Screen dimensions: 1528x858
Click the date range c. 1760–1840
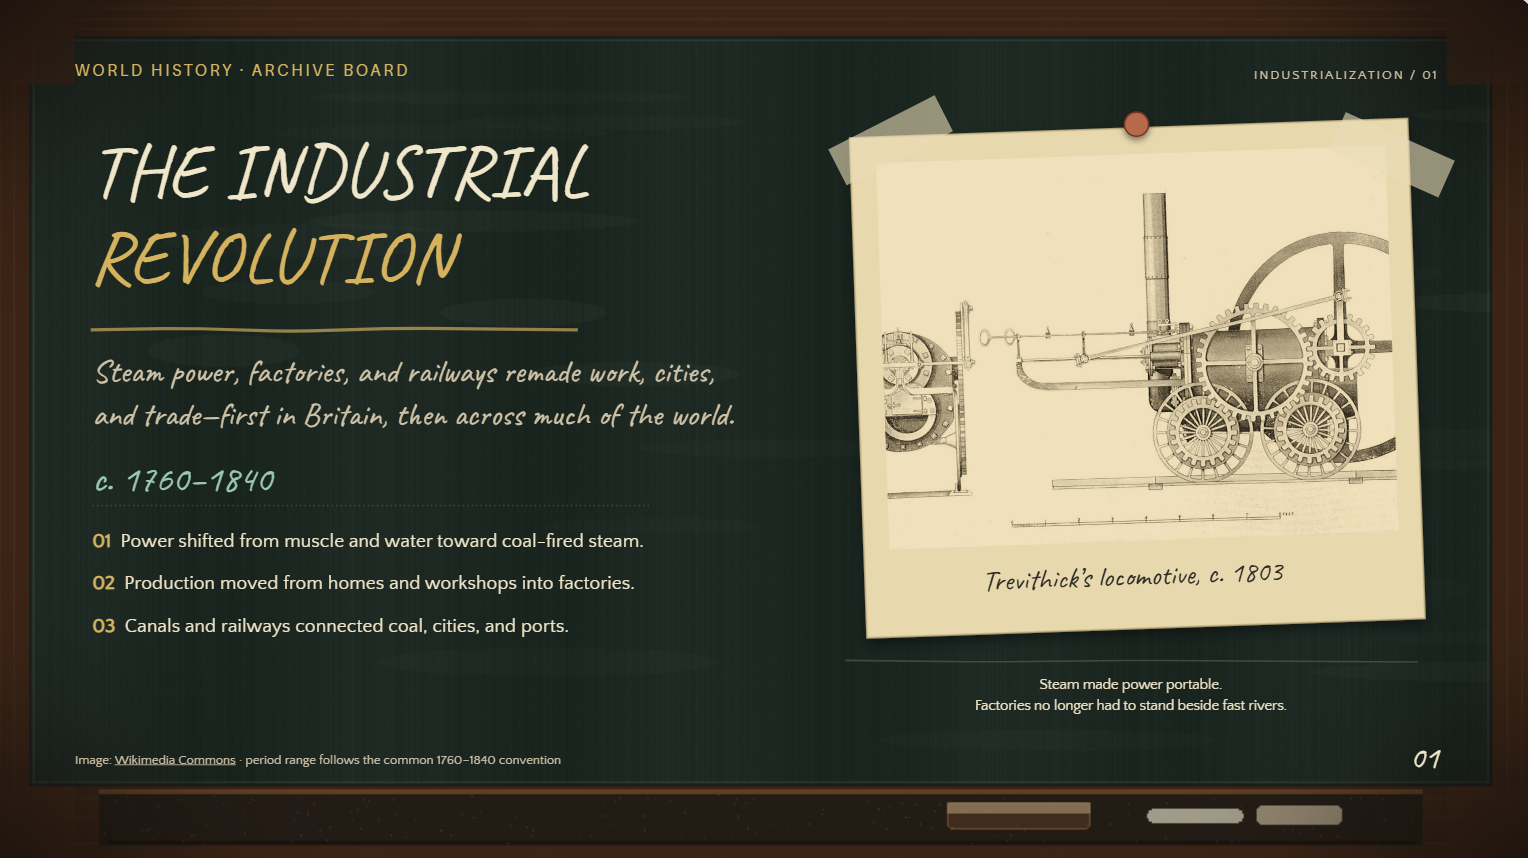[185, 481]
